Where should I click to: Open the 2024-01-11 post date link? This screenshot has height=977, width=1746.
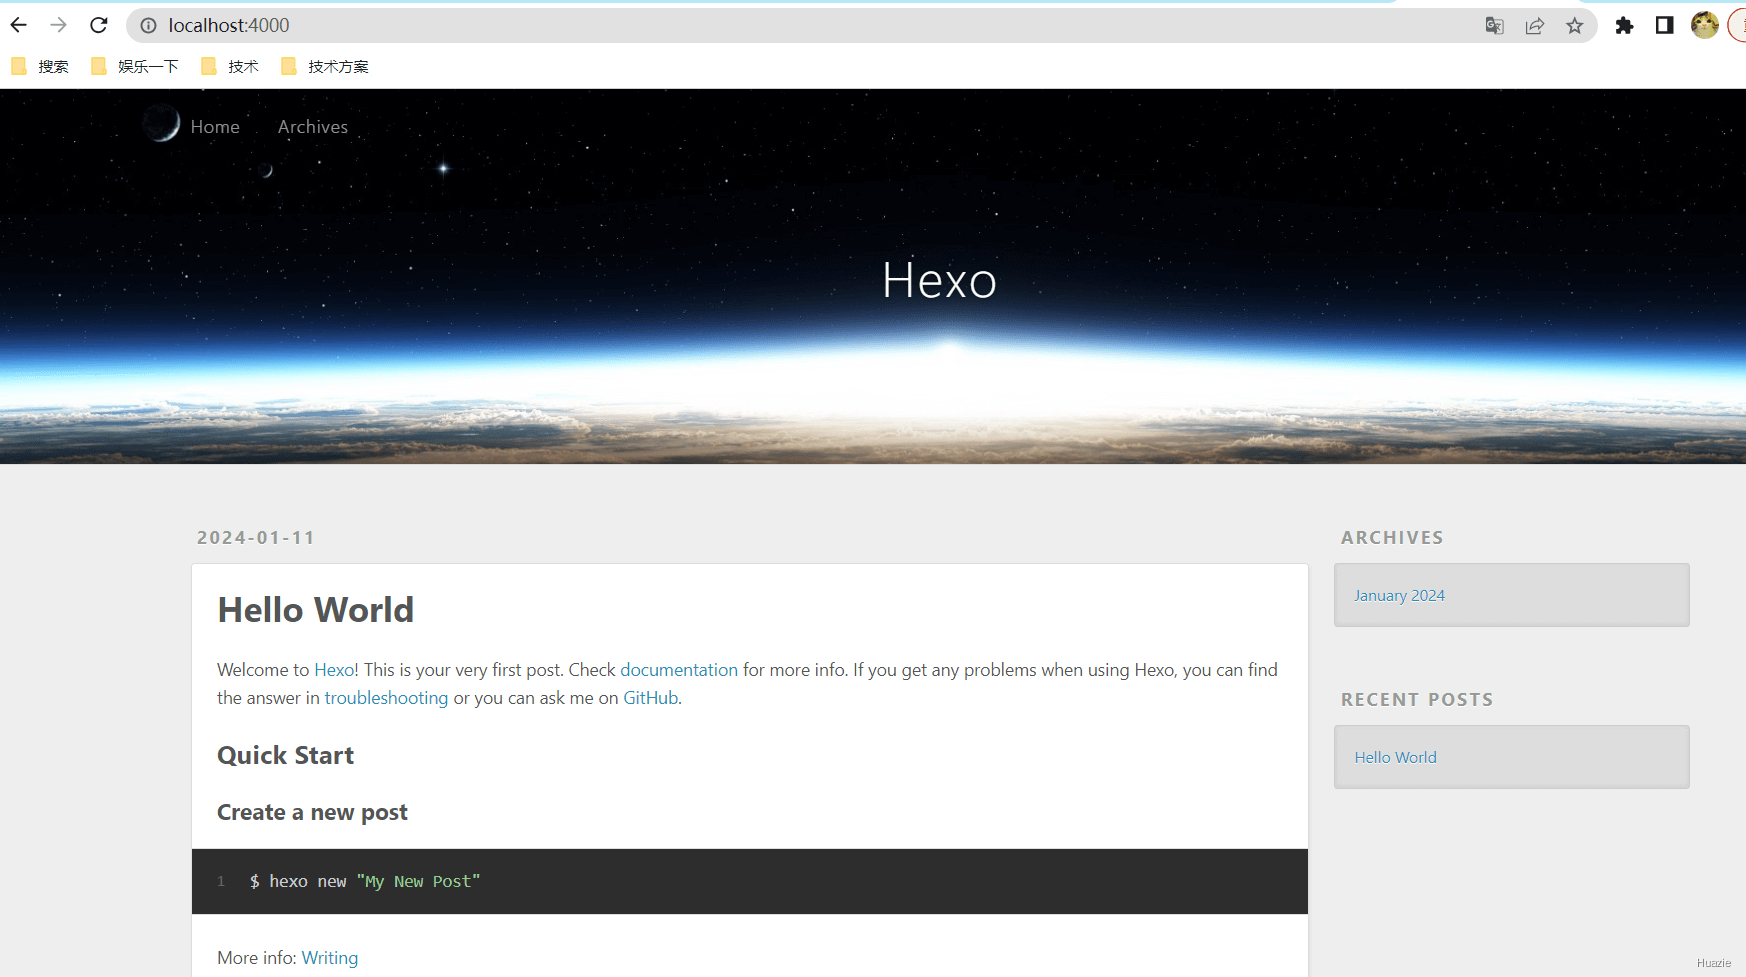(256, 538)
